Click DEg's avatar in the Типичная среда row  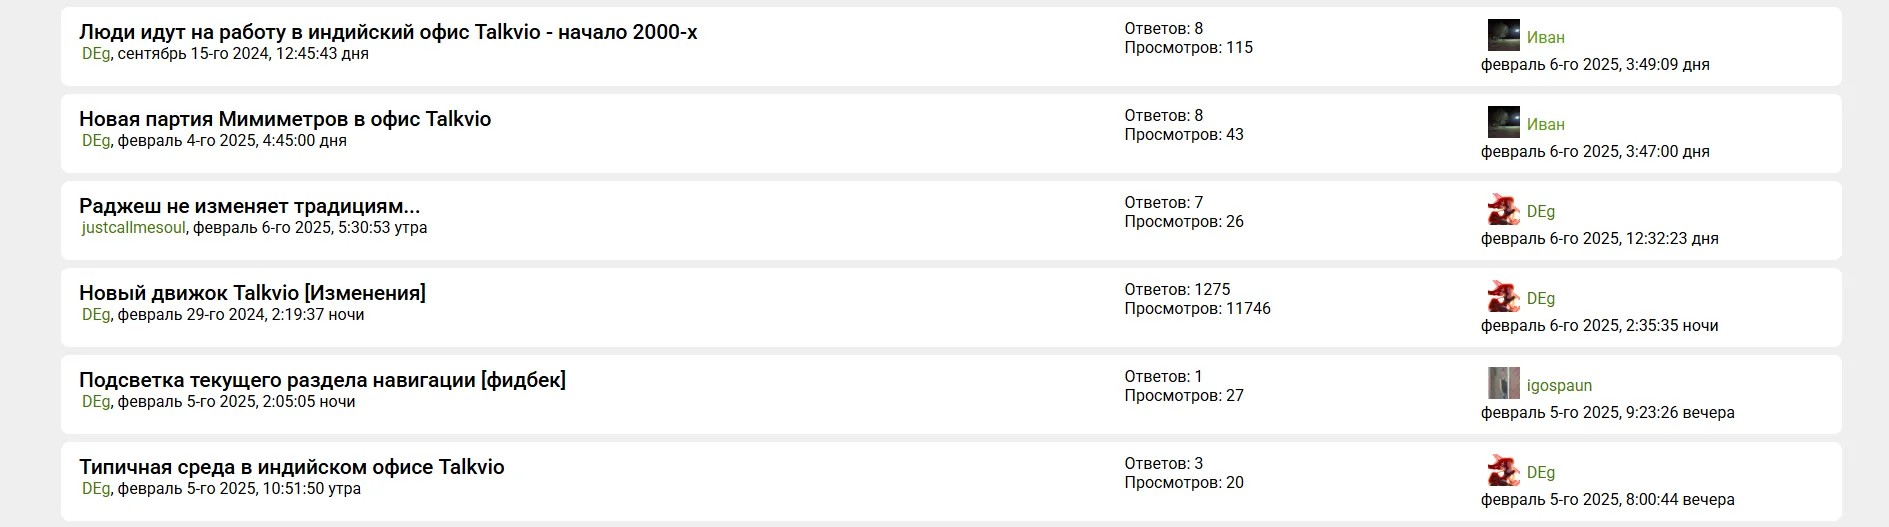(x=1503, y=470)
